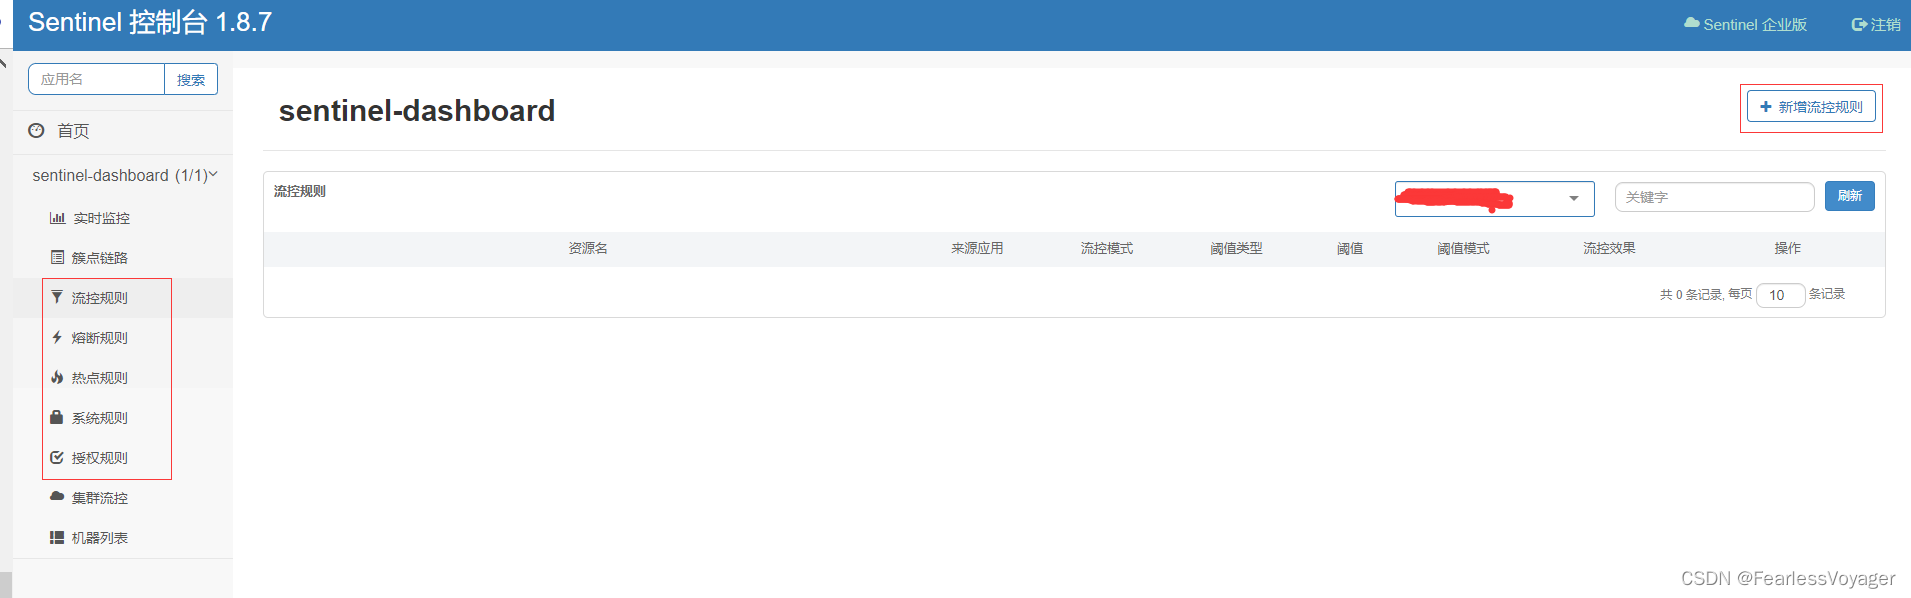The width and height of the screenshot is (1911, 598).
Task: Click the clock icon beside 首页
Action: point(37,130)
